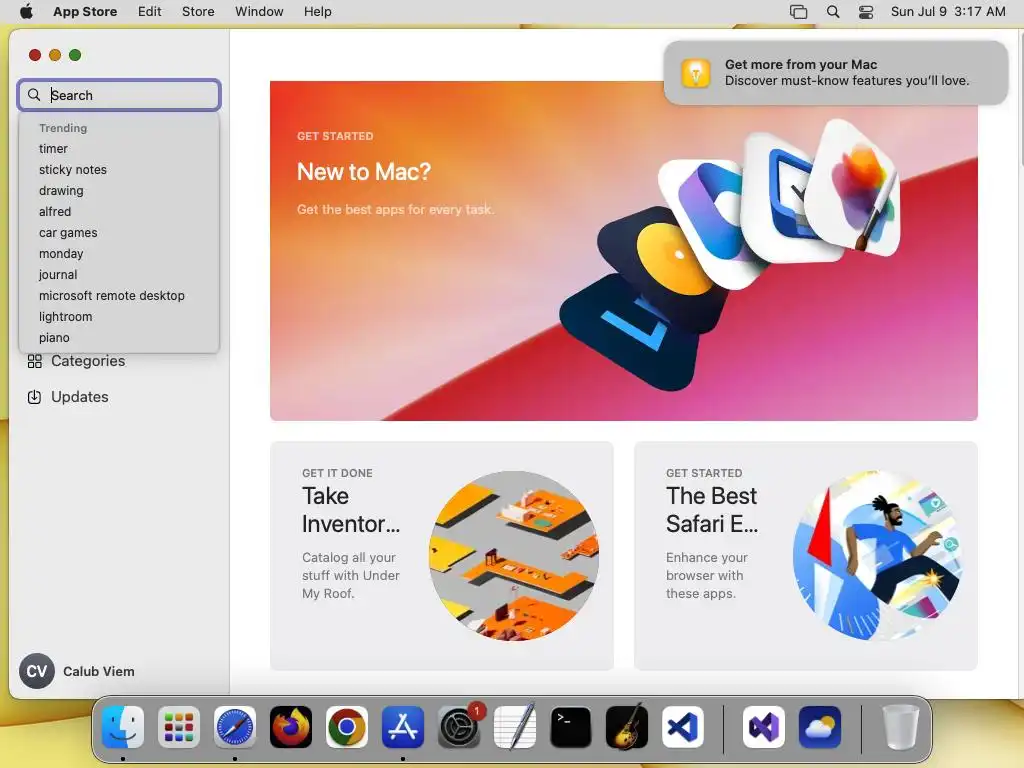1024x768 pixels.
Task: Open Finder from the Dock
Action: click(123, 727)
